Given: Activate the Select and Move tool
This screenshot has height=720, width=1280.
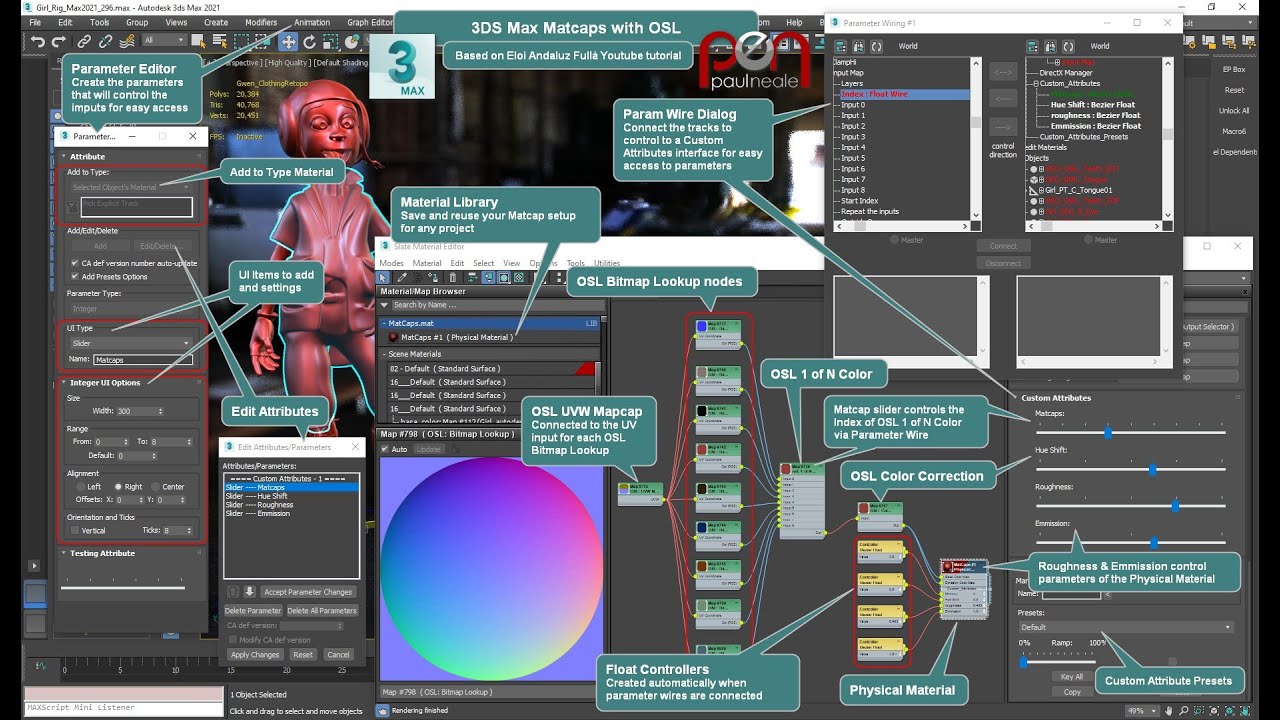Looking at the screenshot, I should (x=287, y=41).
